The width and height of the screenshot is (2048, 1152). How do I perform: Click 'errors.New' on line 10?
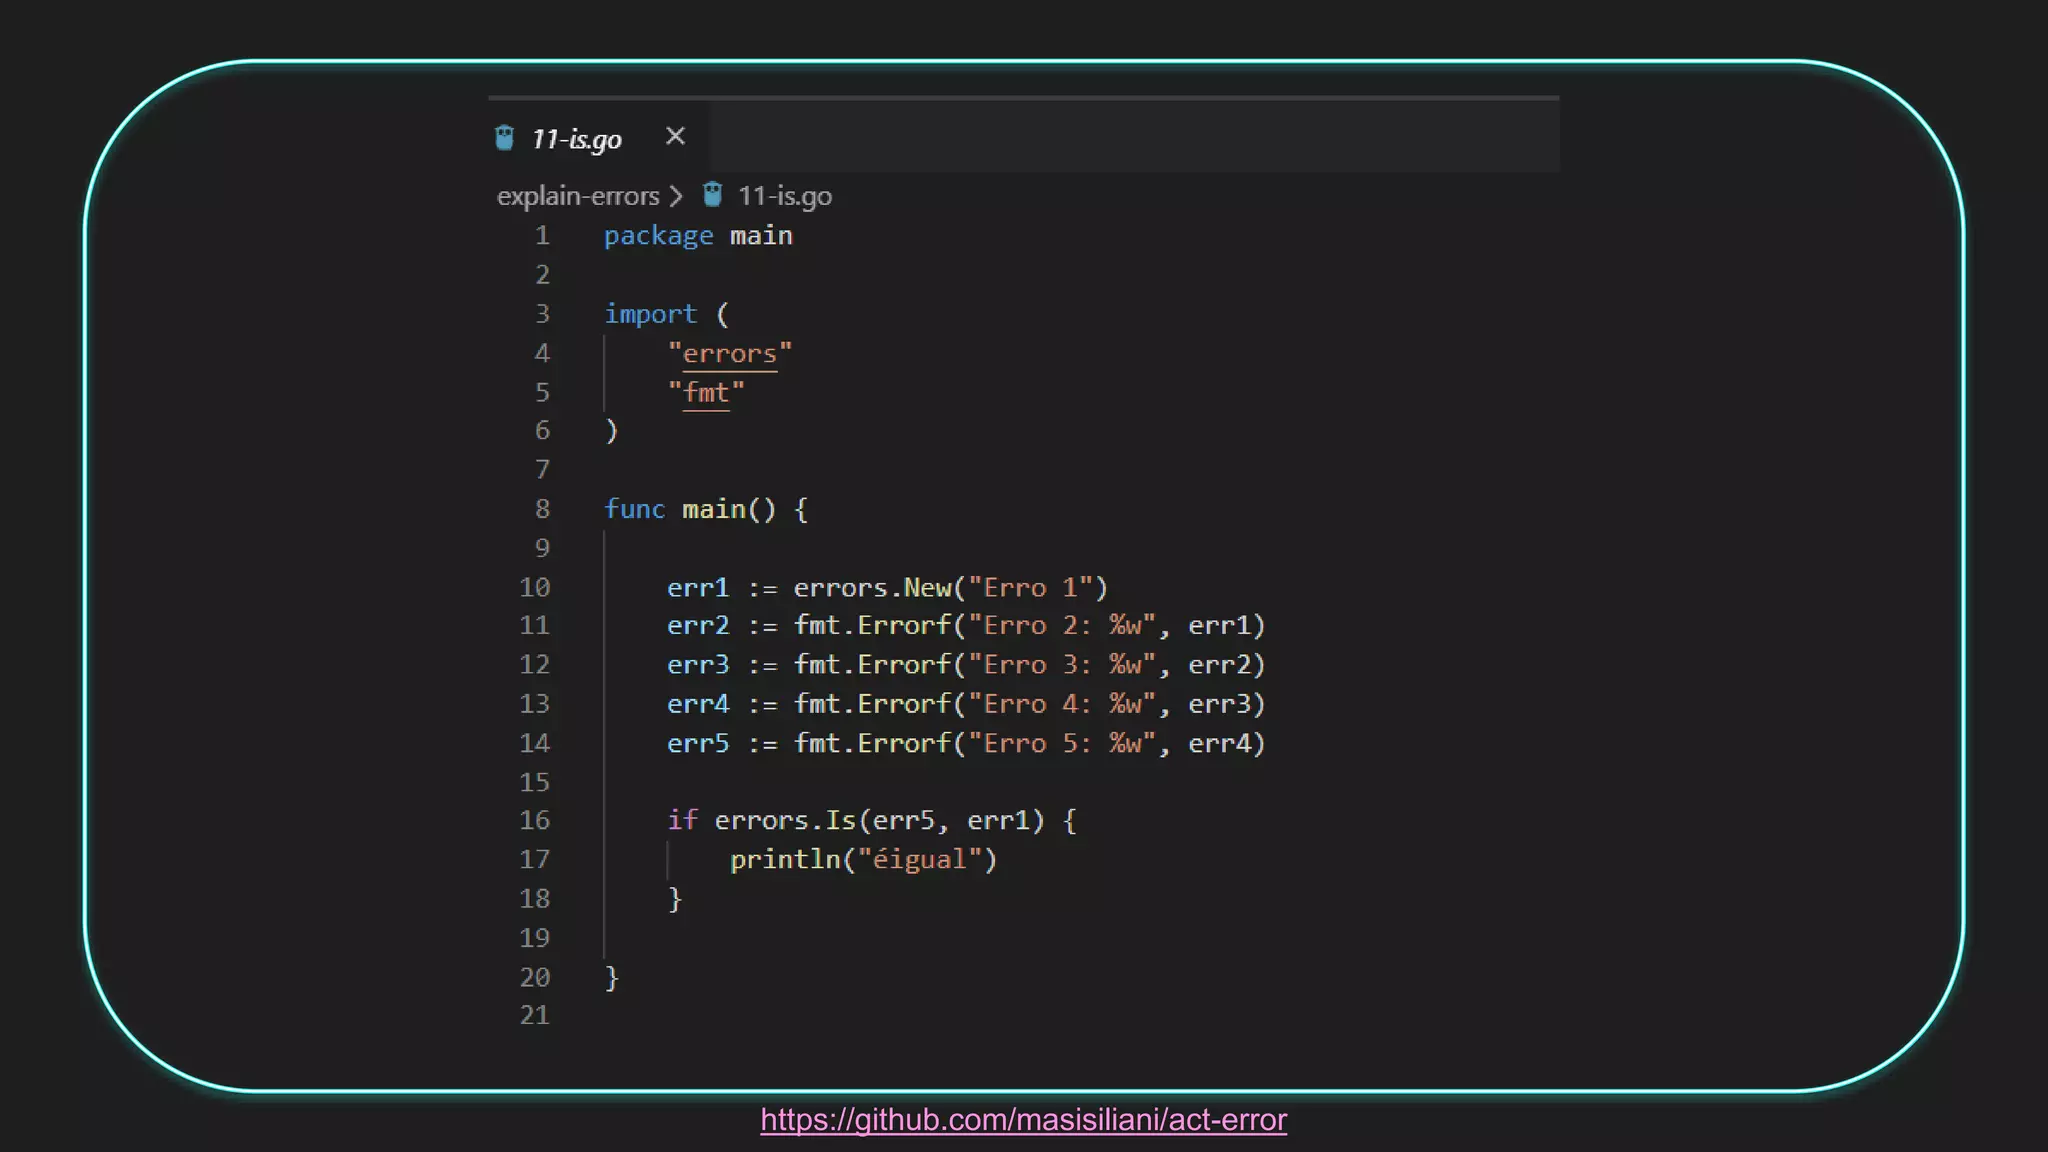click(873, 588)
